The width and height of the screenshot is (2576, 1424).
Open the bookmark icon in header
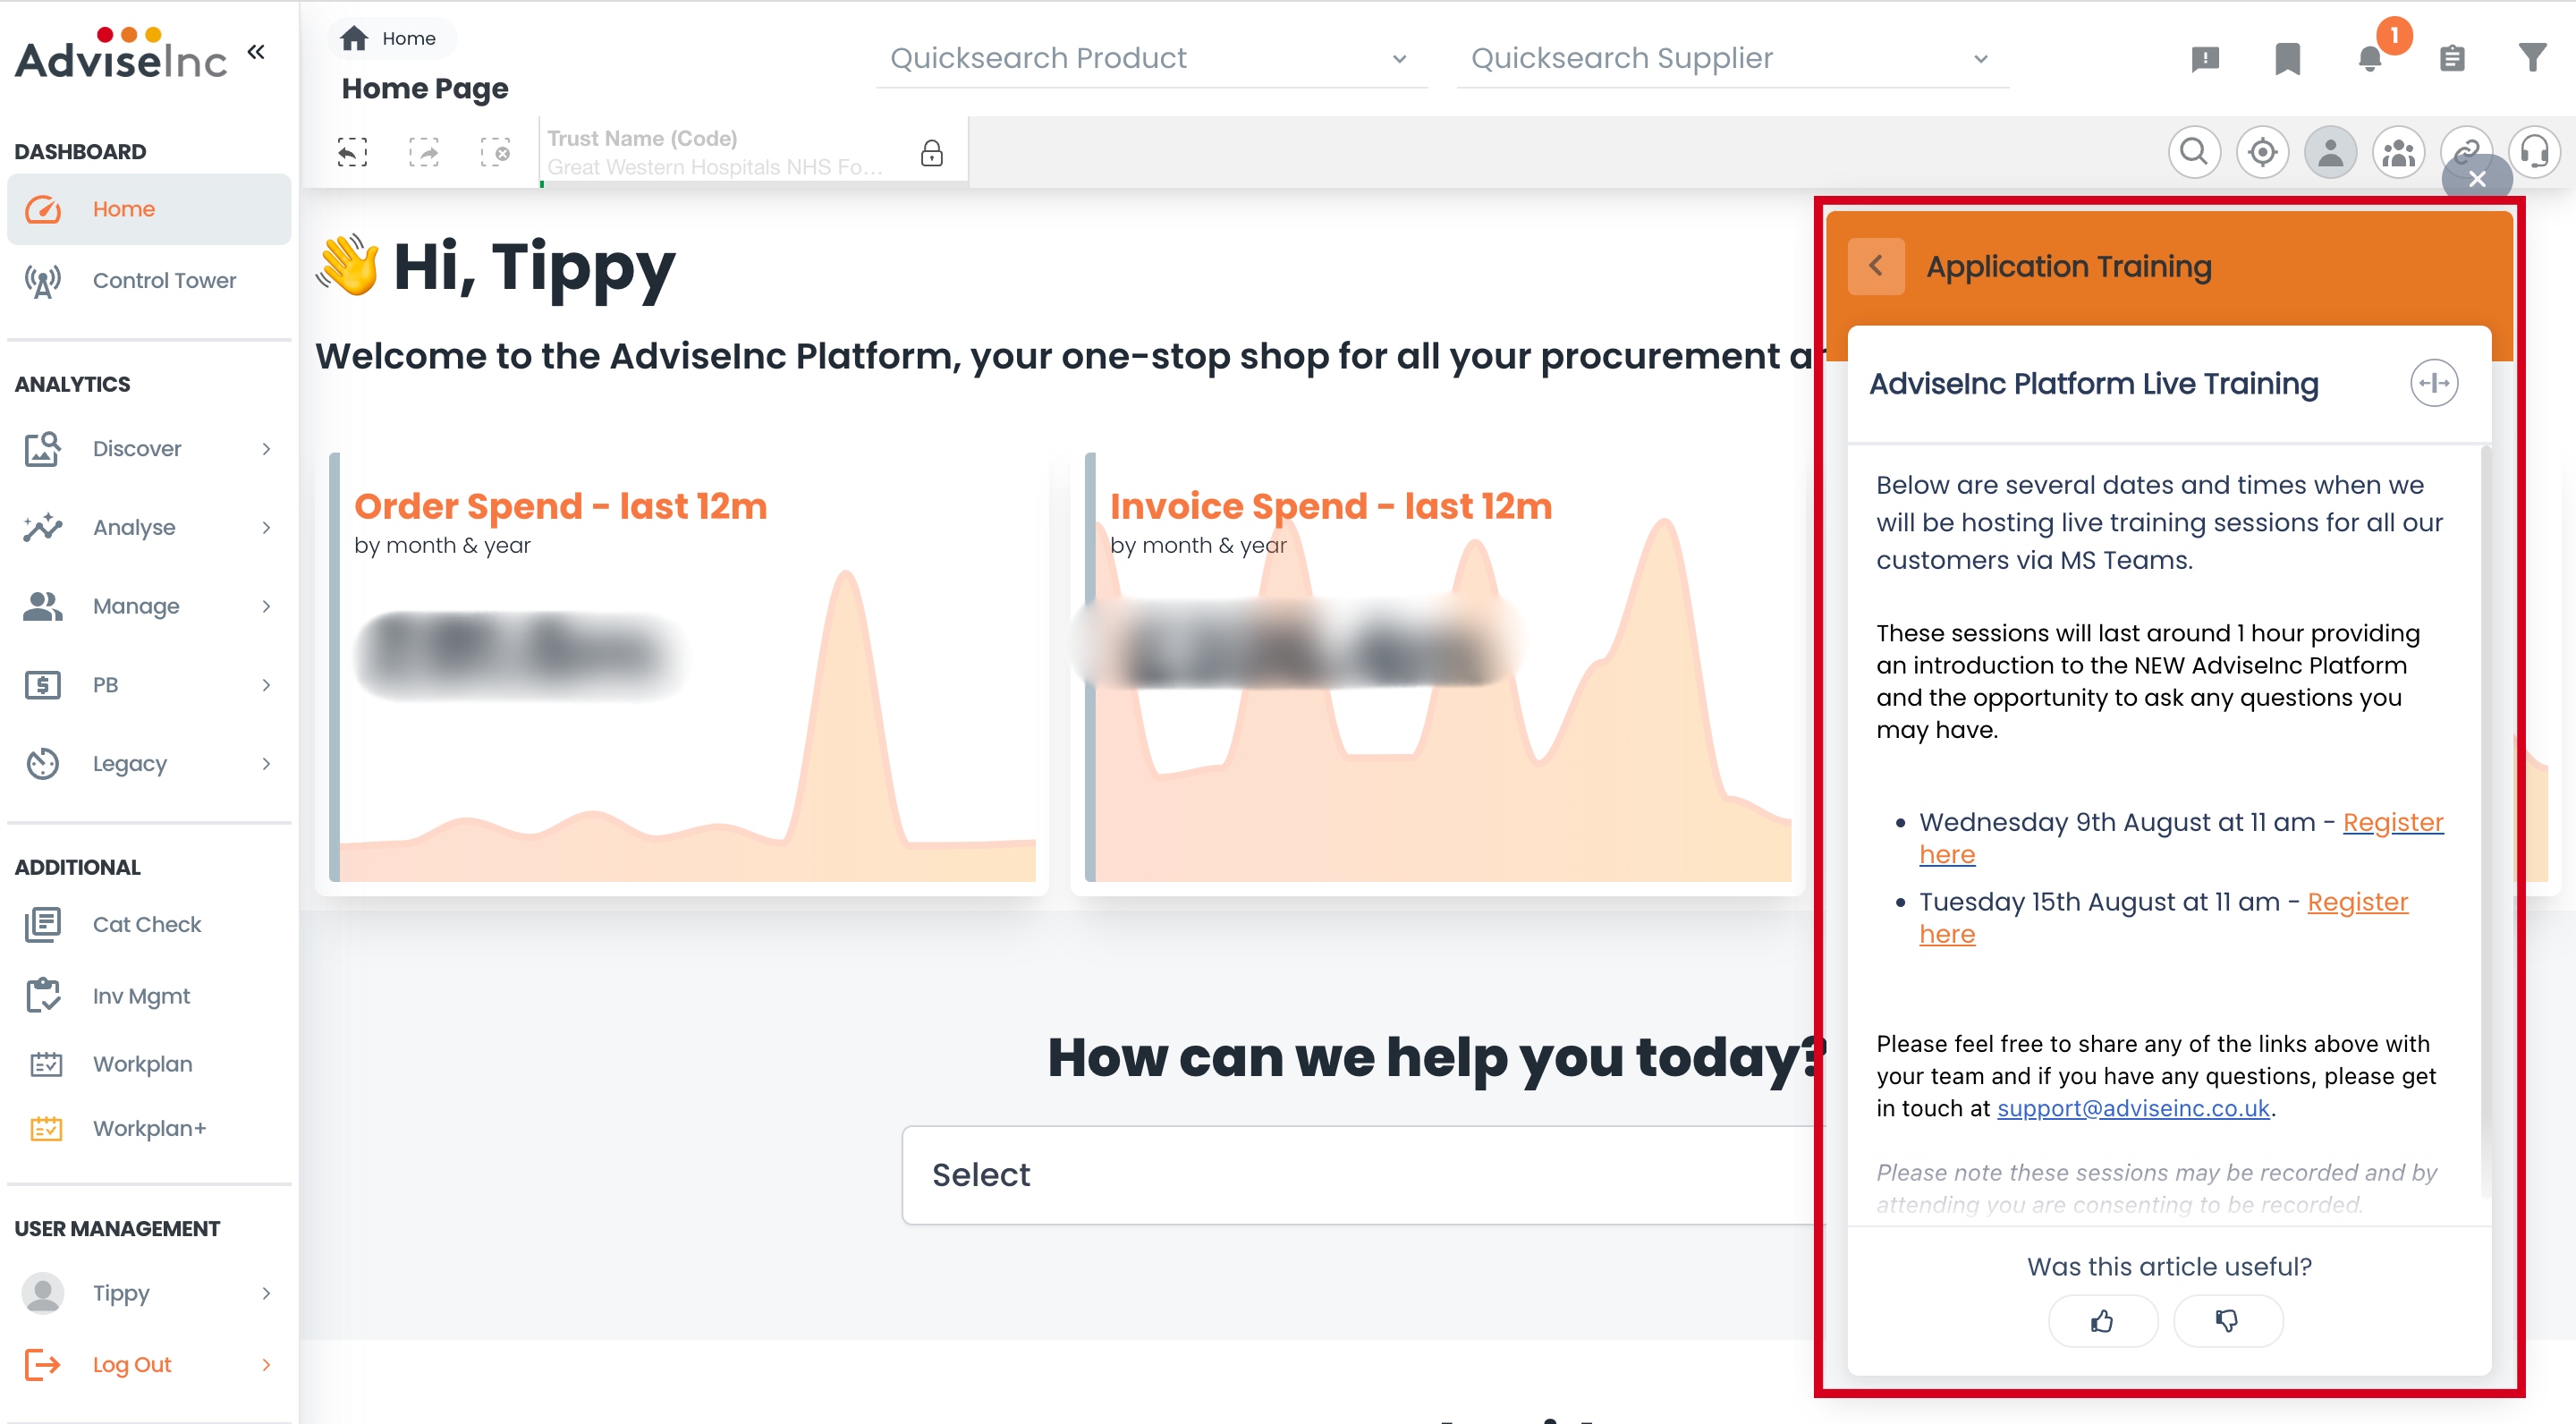(x=2287, y=59)
